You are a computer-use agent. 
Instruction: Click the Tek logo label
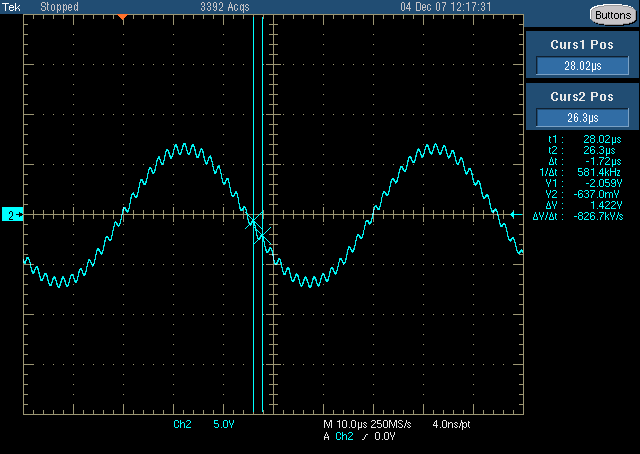click(x=11, y=7)
